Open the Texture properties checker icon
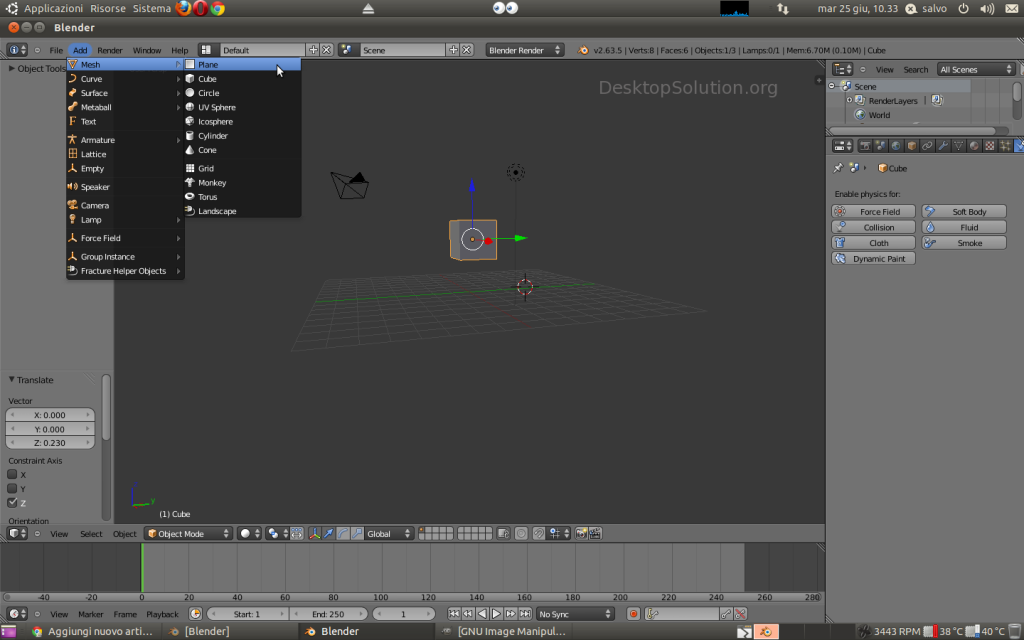Screen dimensions: 1024x640 click(990, 145)
